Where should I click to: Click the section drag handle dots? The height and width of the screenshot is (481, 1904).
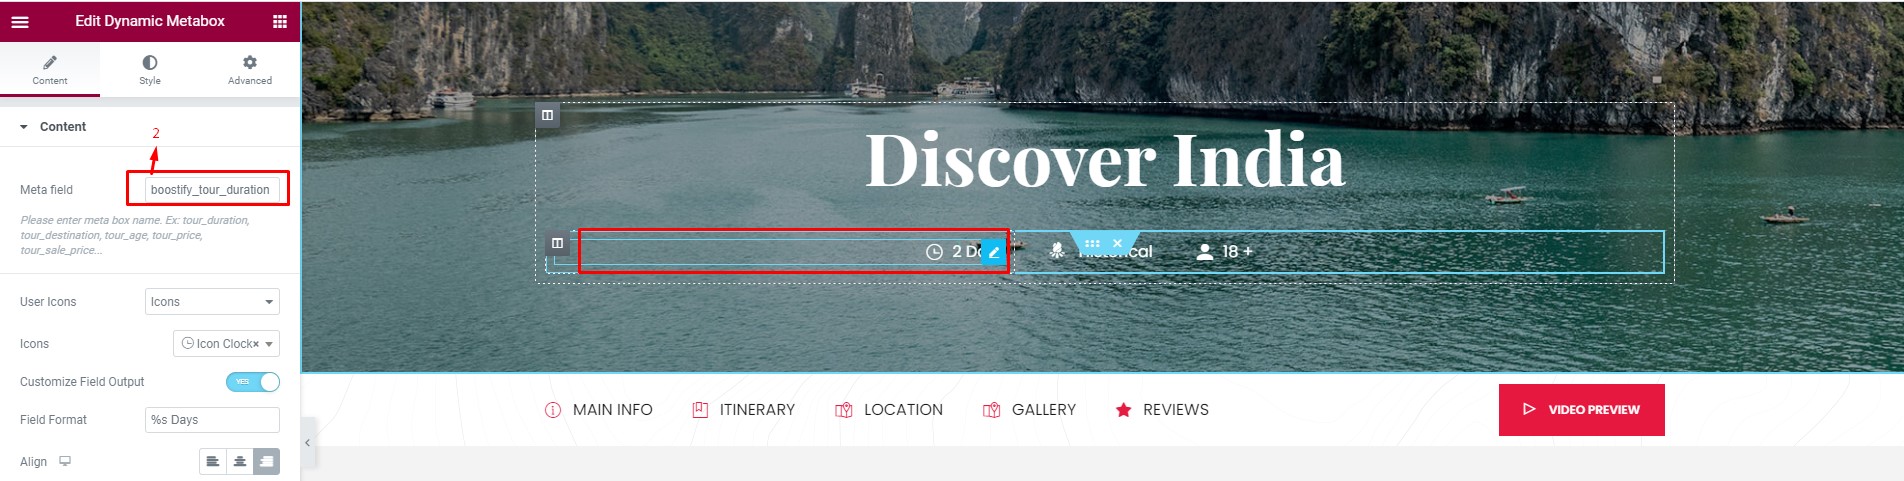1092,243
